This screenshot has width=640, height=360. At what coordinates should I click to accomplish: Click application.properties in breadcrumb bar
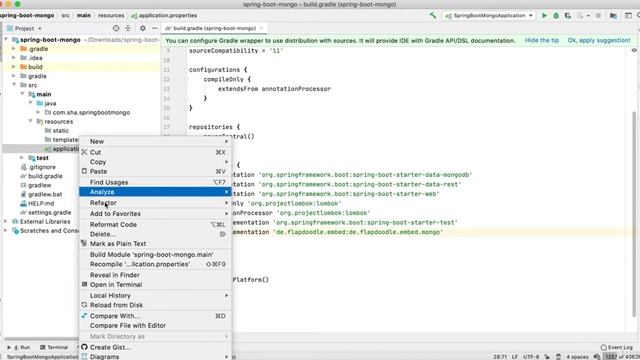click(164, 16)
